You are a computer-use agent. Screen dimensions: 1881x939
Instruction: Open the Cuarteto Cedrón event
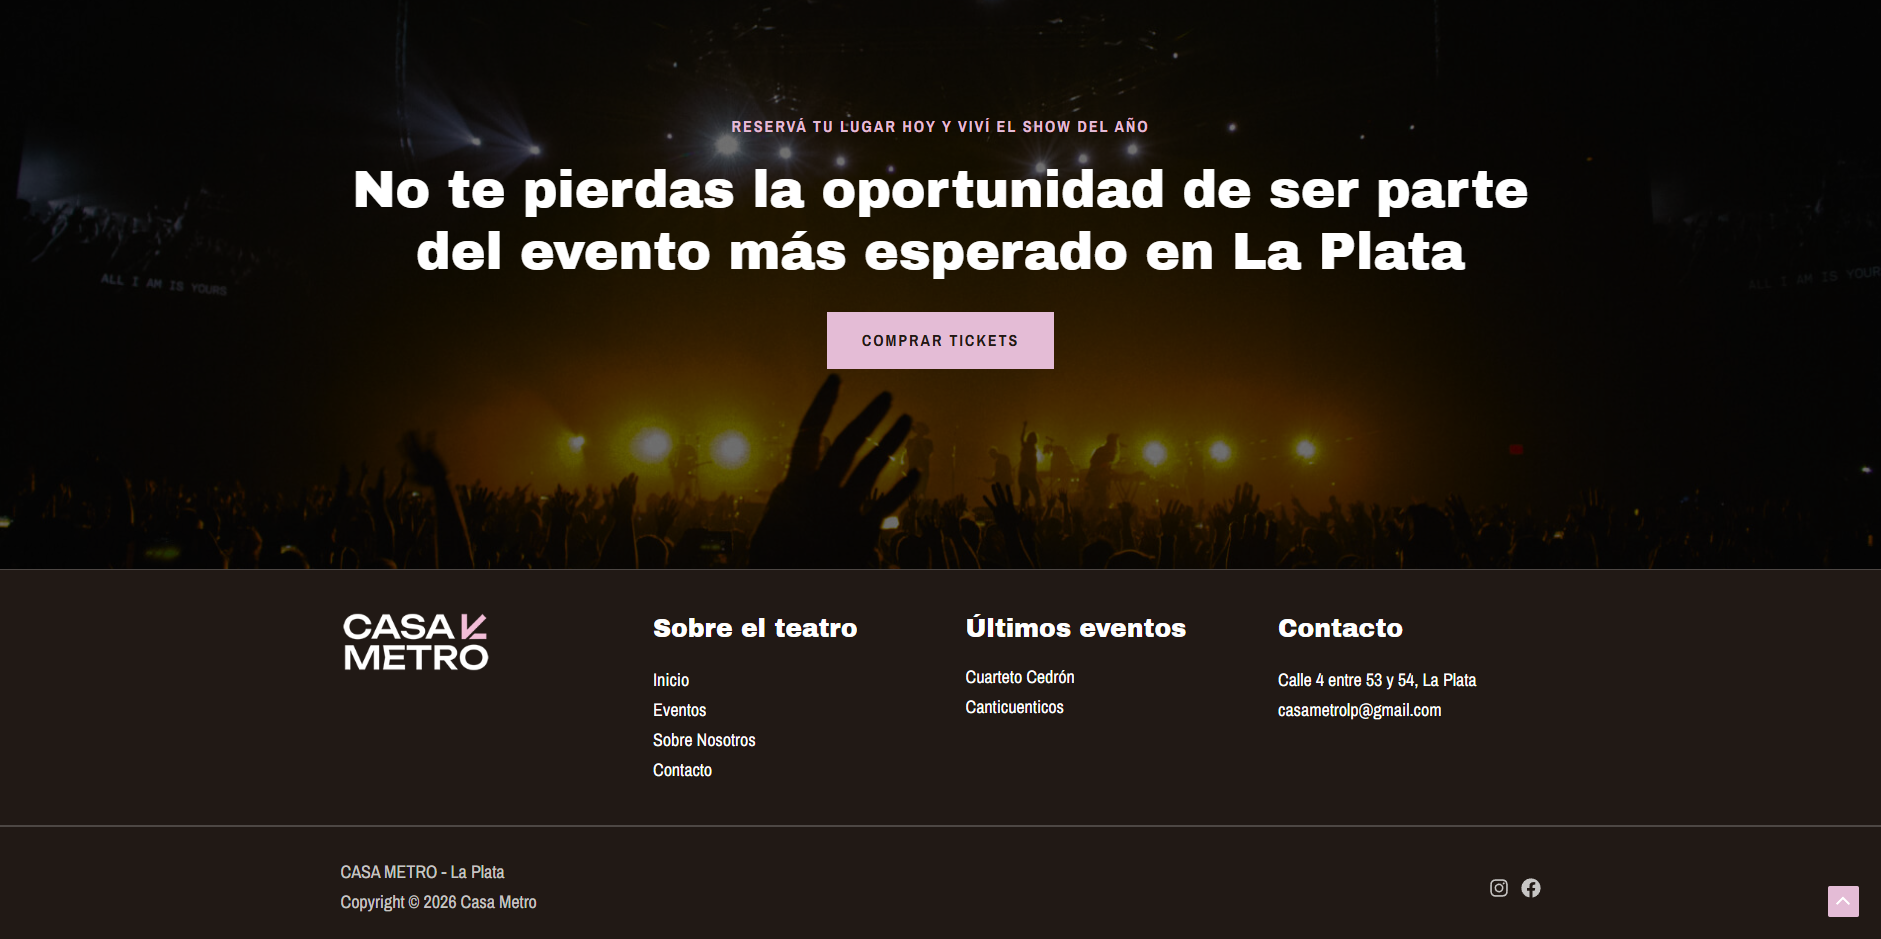[1020, 677]
